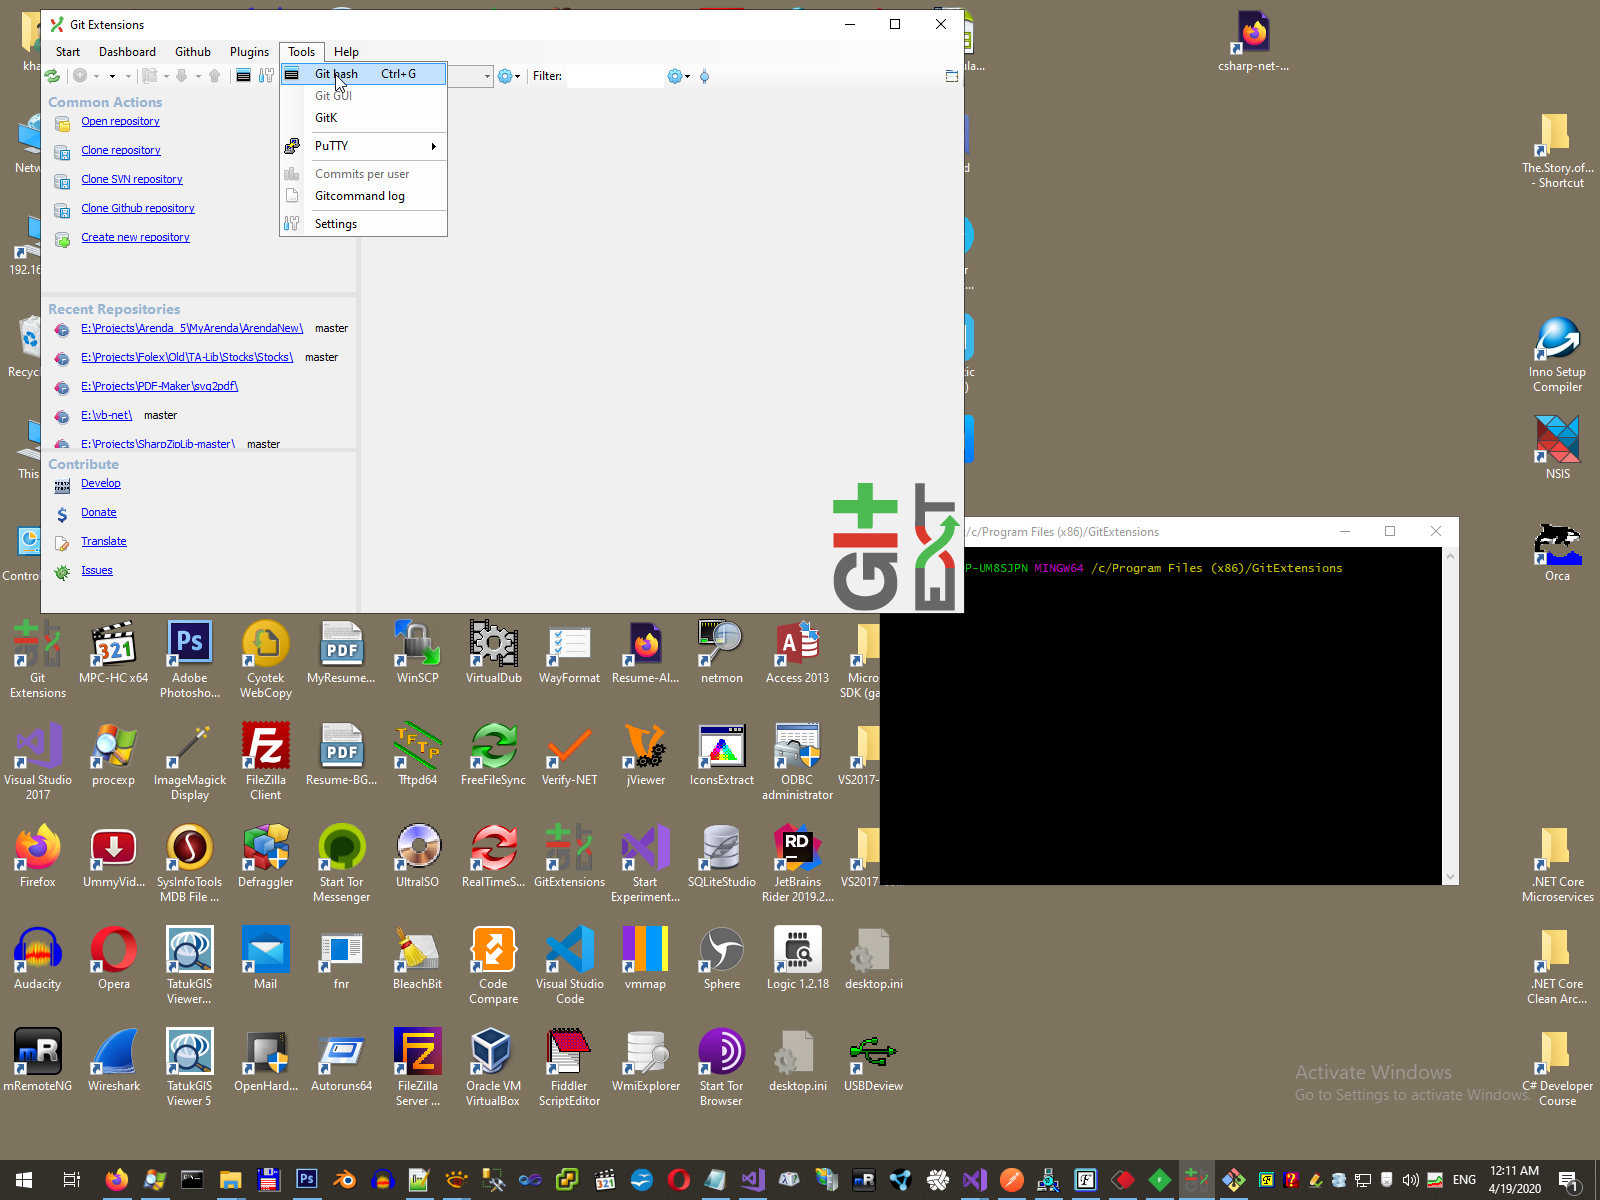
Task: Launch the Firefox desktop icon
Action: [38, 855]
